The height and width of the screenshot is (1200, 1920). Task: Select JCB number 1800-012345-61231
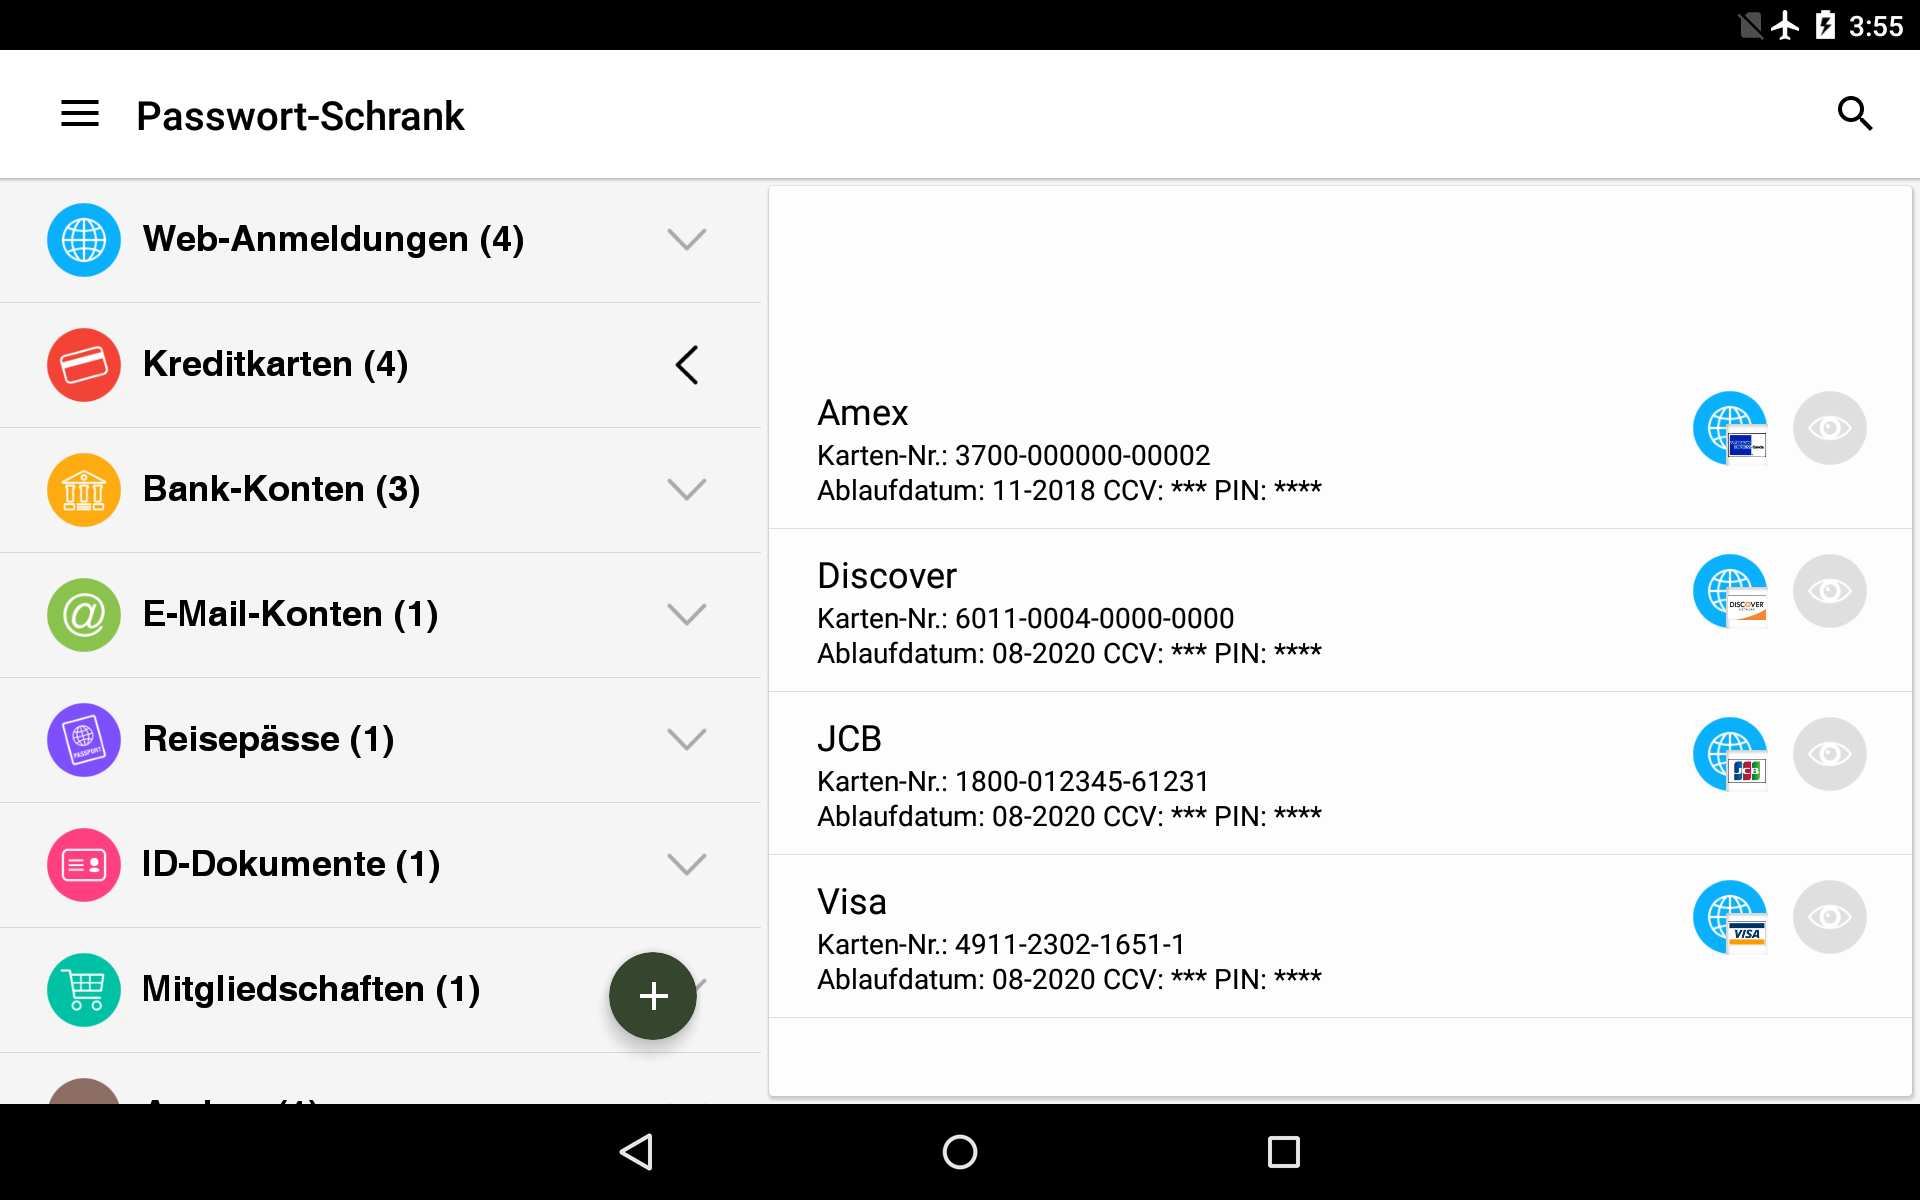(1082, 782)
